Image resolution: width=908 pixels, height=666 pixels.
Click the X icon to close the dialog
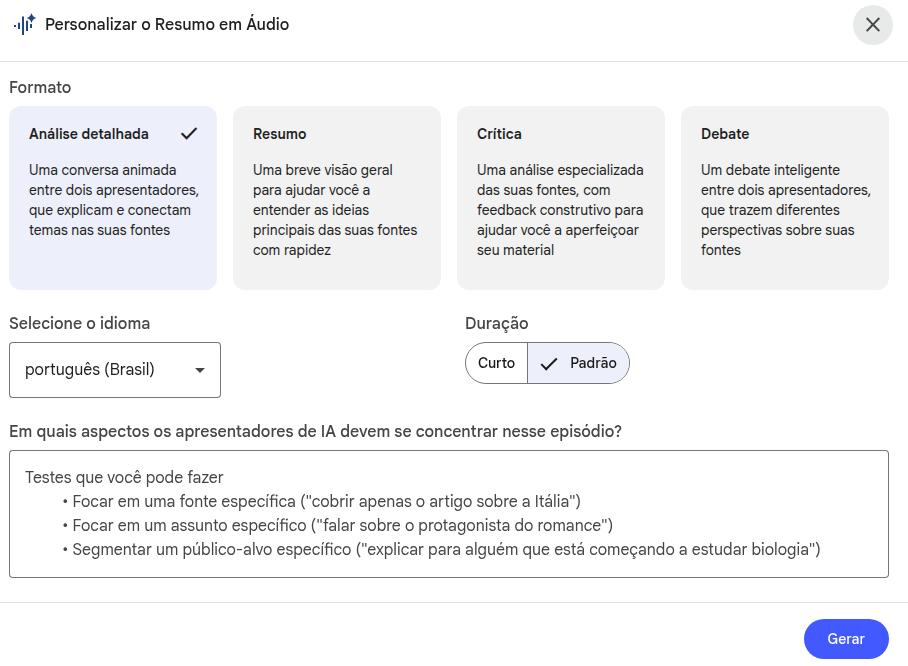tap(872, 24)
